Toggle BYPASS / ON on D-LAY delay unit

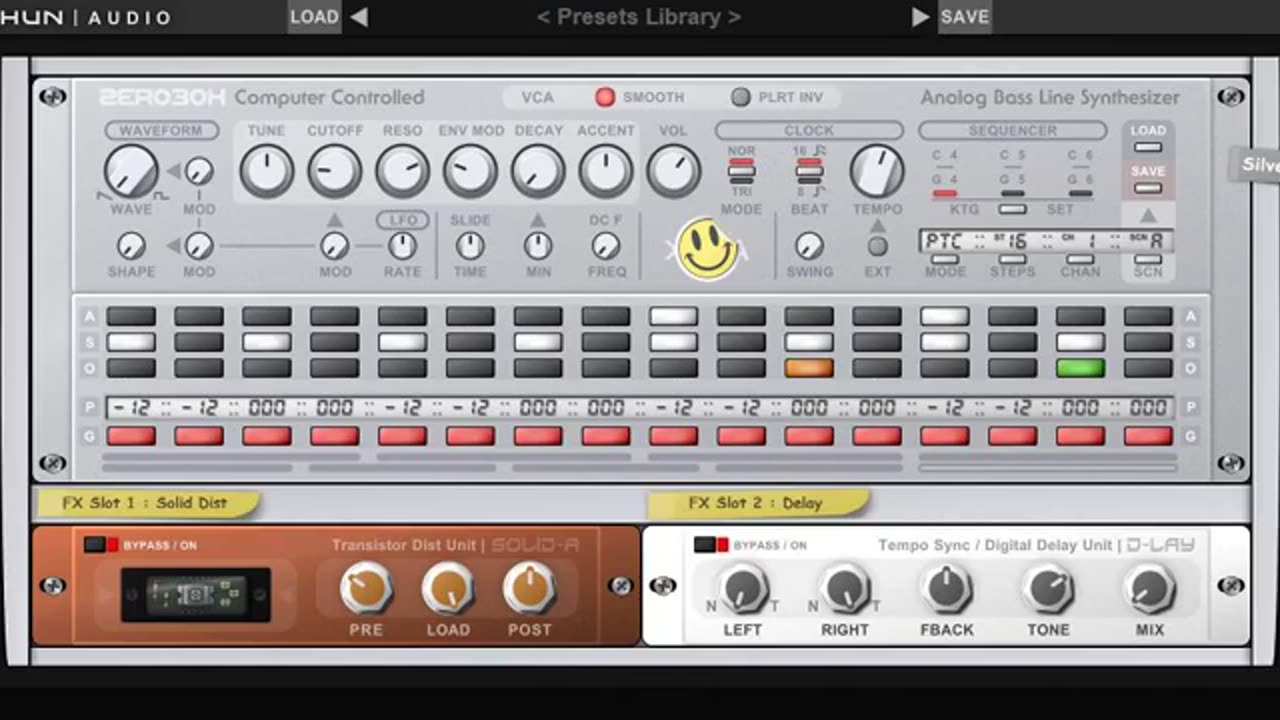[x=711, y=545]
